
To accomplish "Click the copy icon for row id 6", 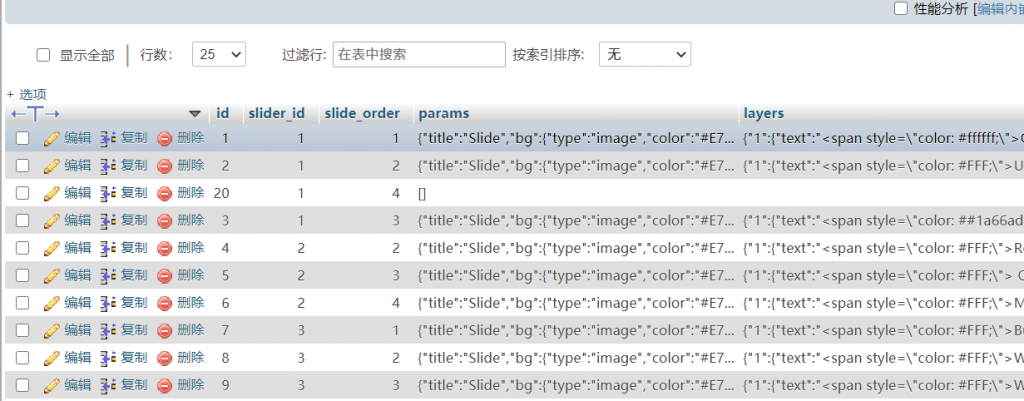I will coord(109,302).
